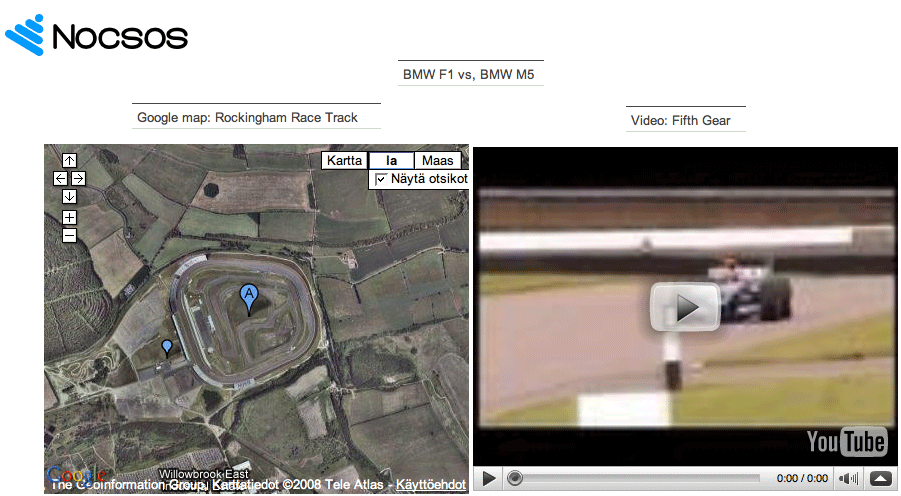Zoom in on the map with plus

(x=69, y=217)
